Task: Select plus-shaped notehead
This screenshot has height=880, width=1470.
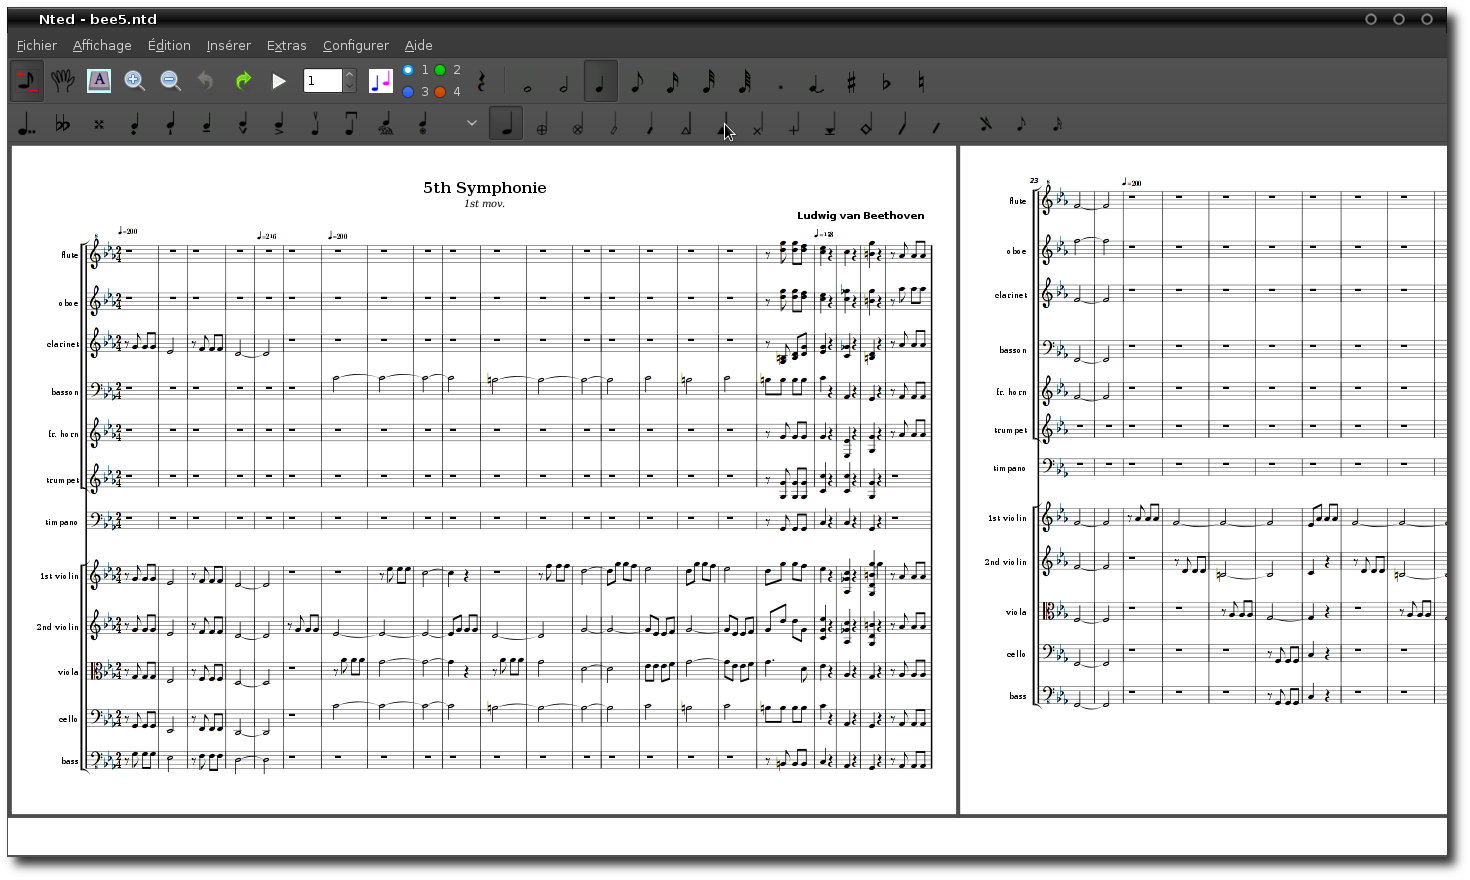Action: pyautogui.click(x=794, y=125)
